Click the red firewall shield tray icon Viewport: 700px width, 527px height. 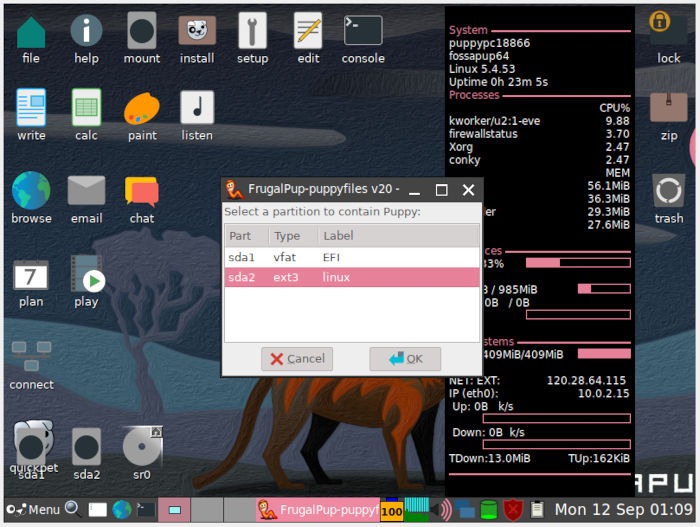pos(512,510)
